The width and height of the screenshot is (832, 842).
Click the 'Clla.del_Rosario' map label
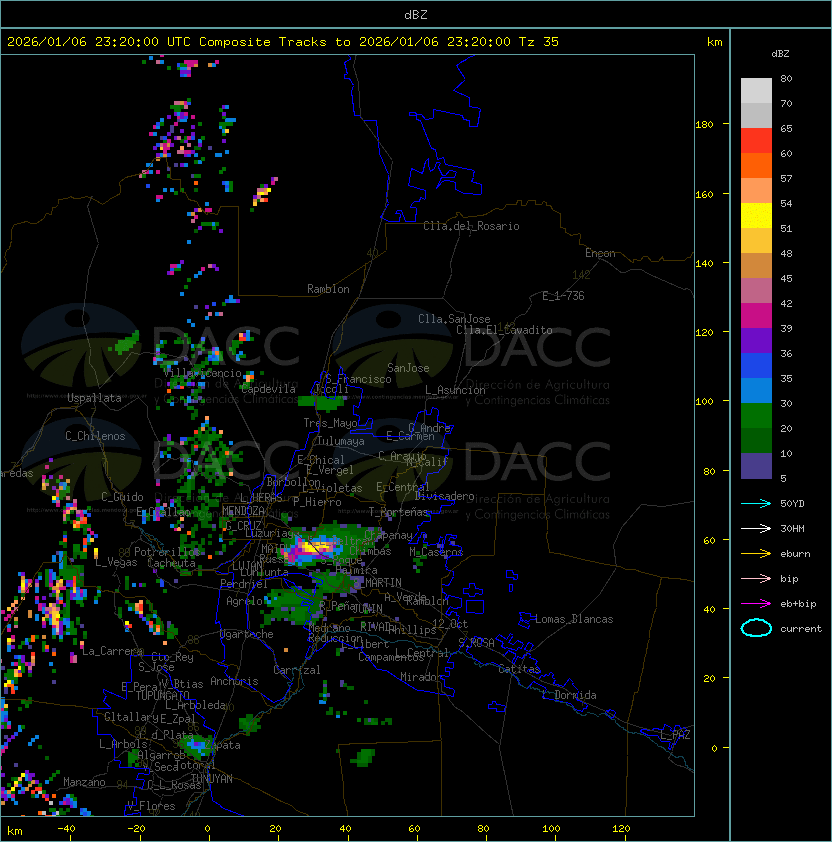pyautogui.click(x=471, y=226)
